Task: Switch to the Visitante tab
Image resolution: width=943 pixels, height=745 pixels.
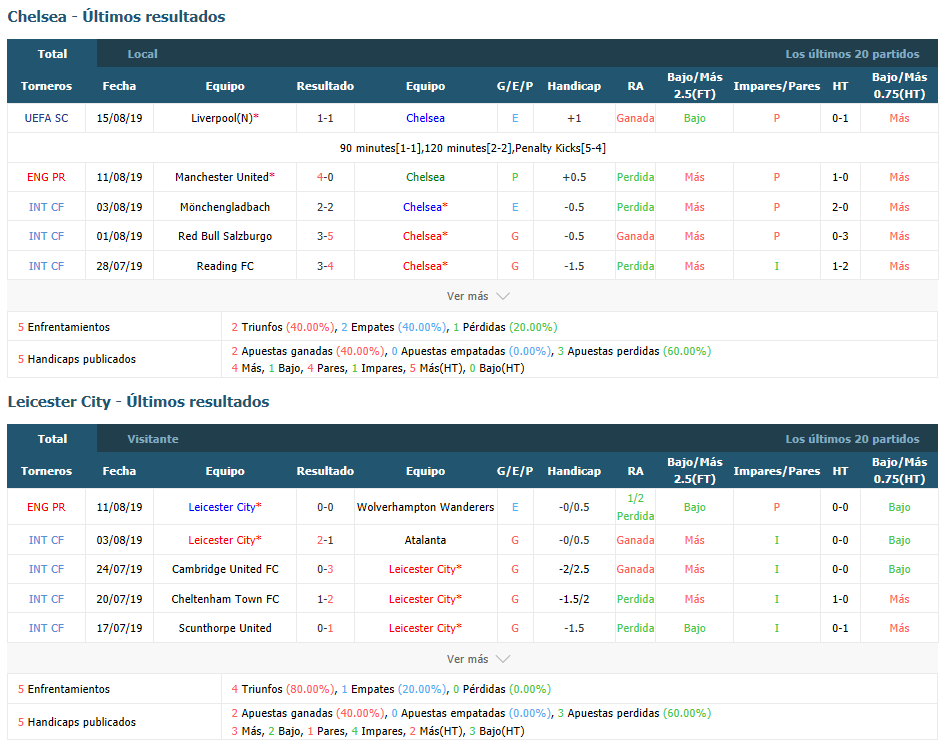Action: tap(153, 438)
